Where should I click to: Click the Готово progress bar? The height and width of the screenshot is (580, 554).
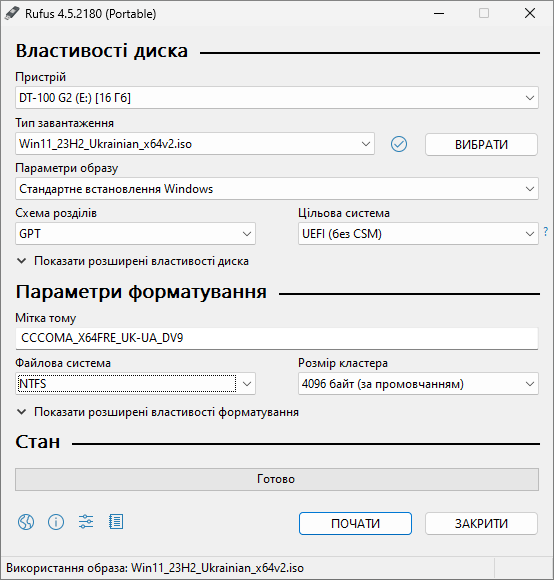tap(277, 479)
